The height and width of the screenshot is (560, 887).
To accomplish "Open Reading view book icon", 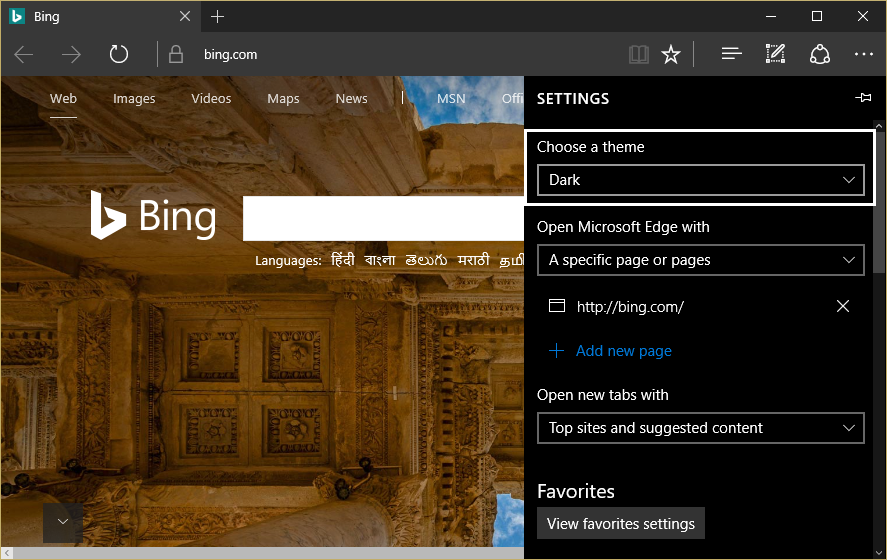I will tap(638, 55).
